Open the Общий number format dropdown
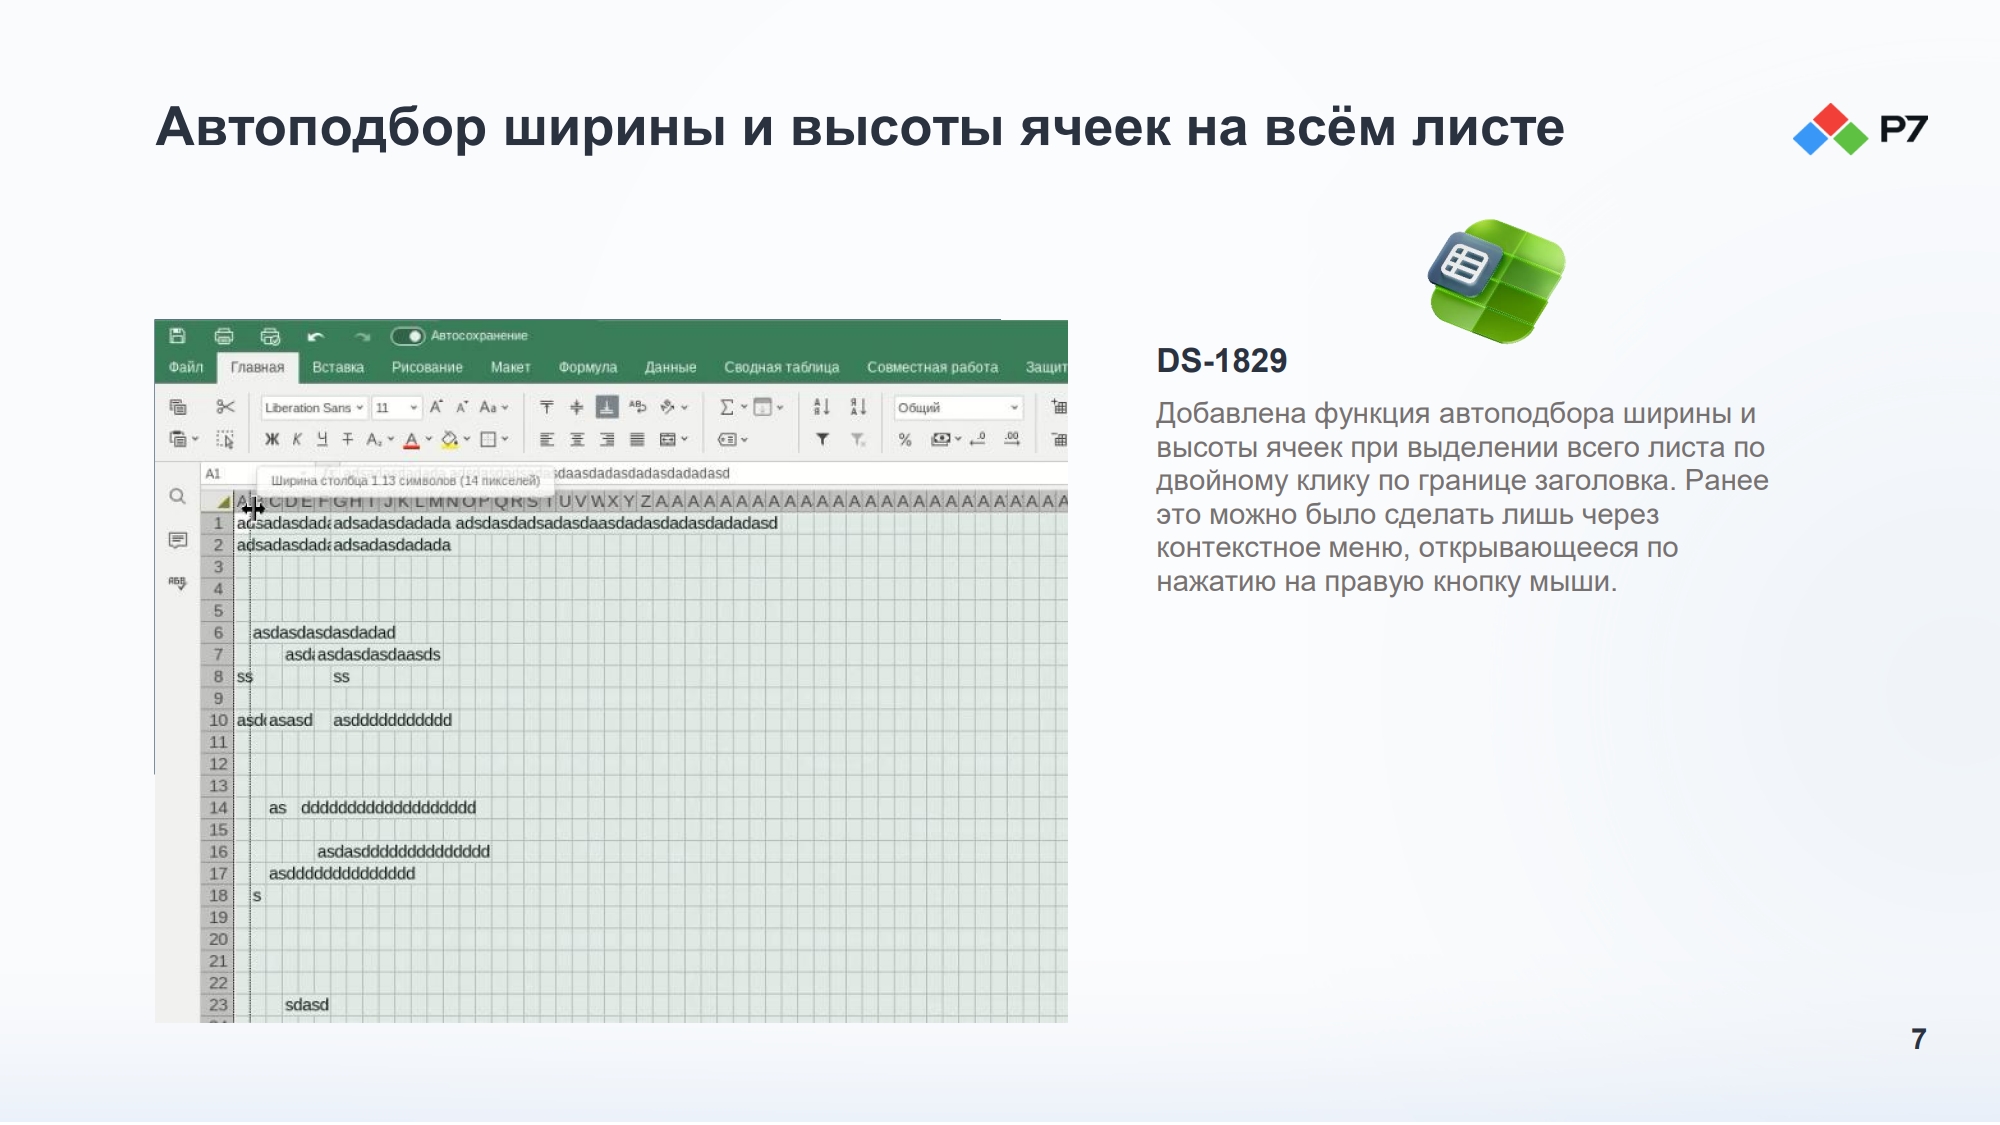Image resolution: width=2000 pixels, height=1125 pixels. [x=958, y=408]
